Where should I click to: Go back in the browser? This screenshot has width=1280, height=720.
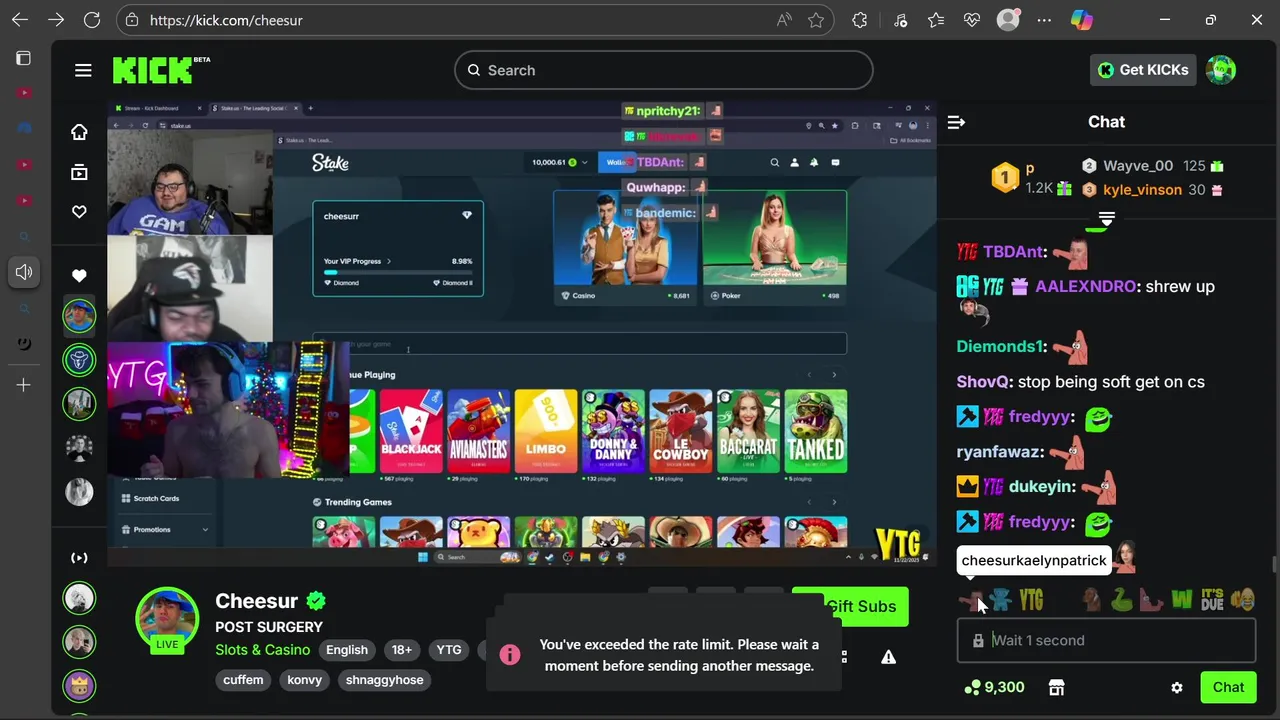pyautogui.click(x=20, y=20)
